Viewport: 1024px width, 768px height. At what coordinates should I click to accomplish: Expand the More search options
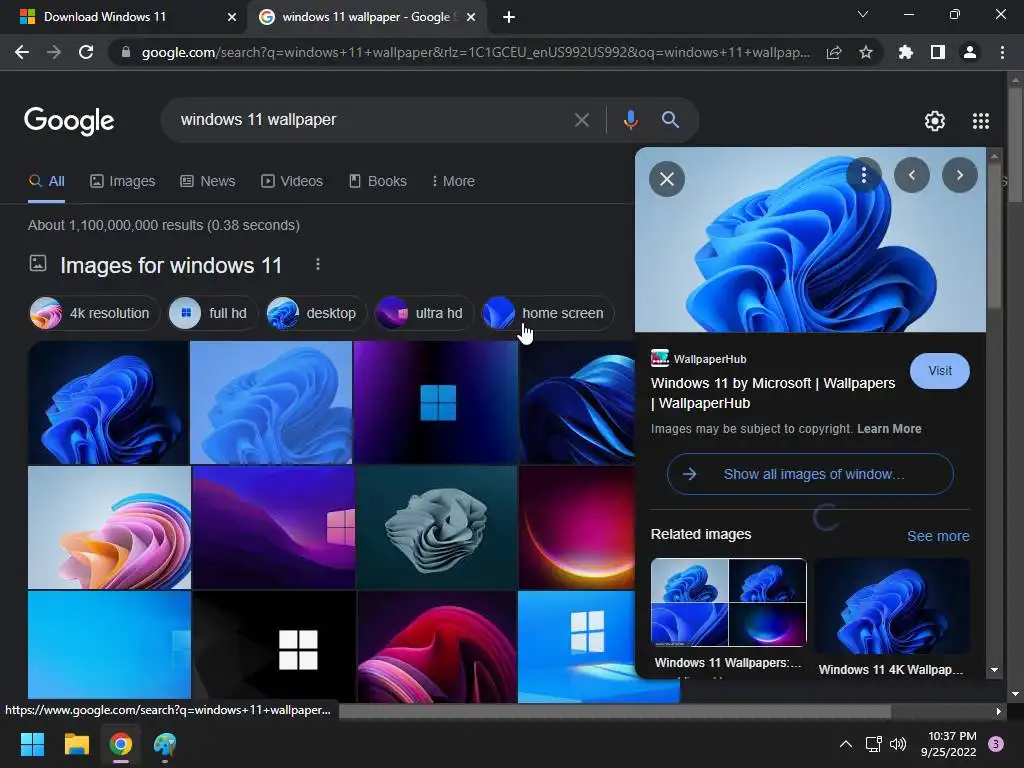(453, 181)
